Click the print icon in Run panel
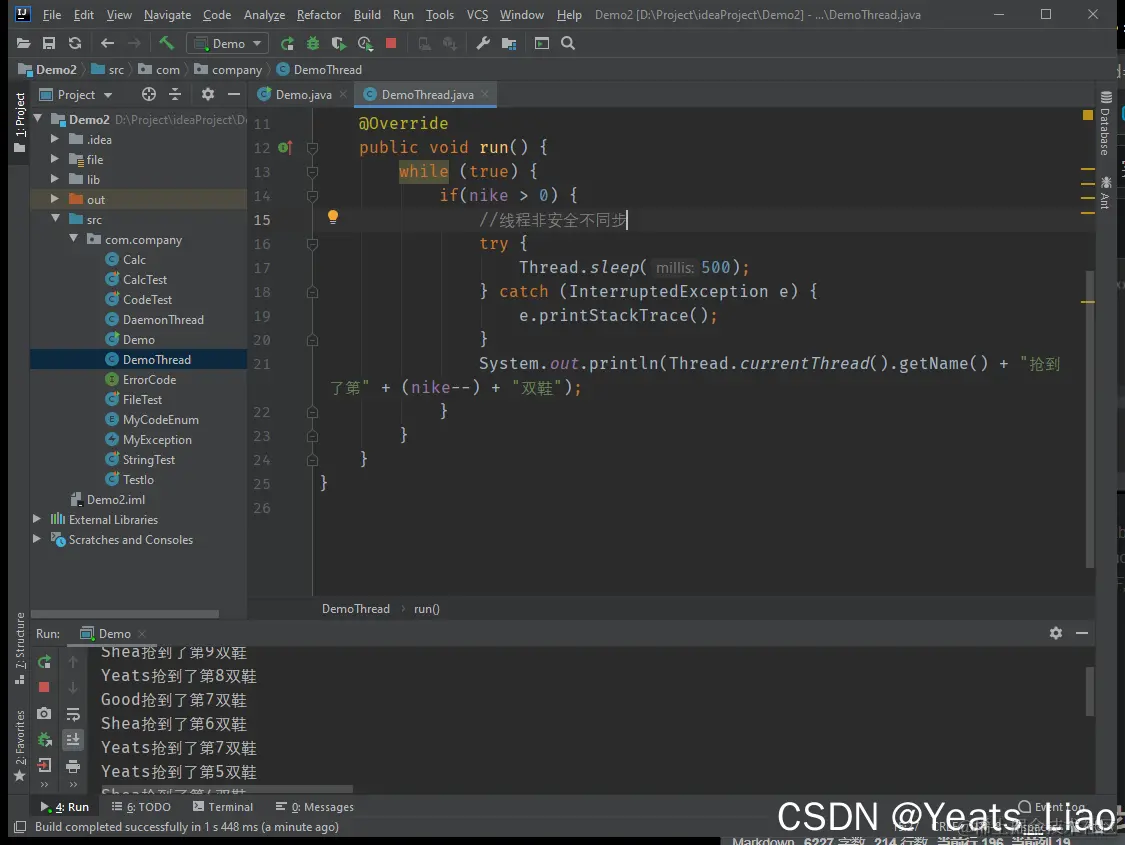 (x=73, y=766)
